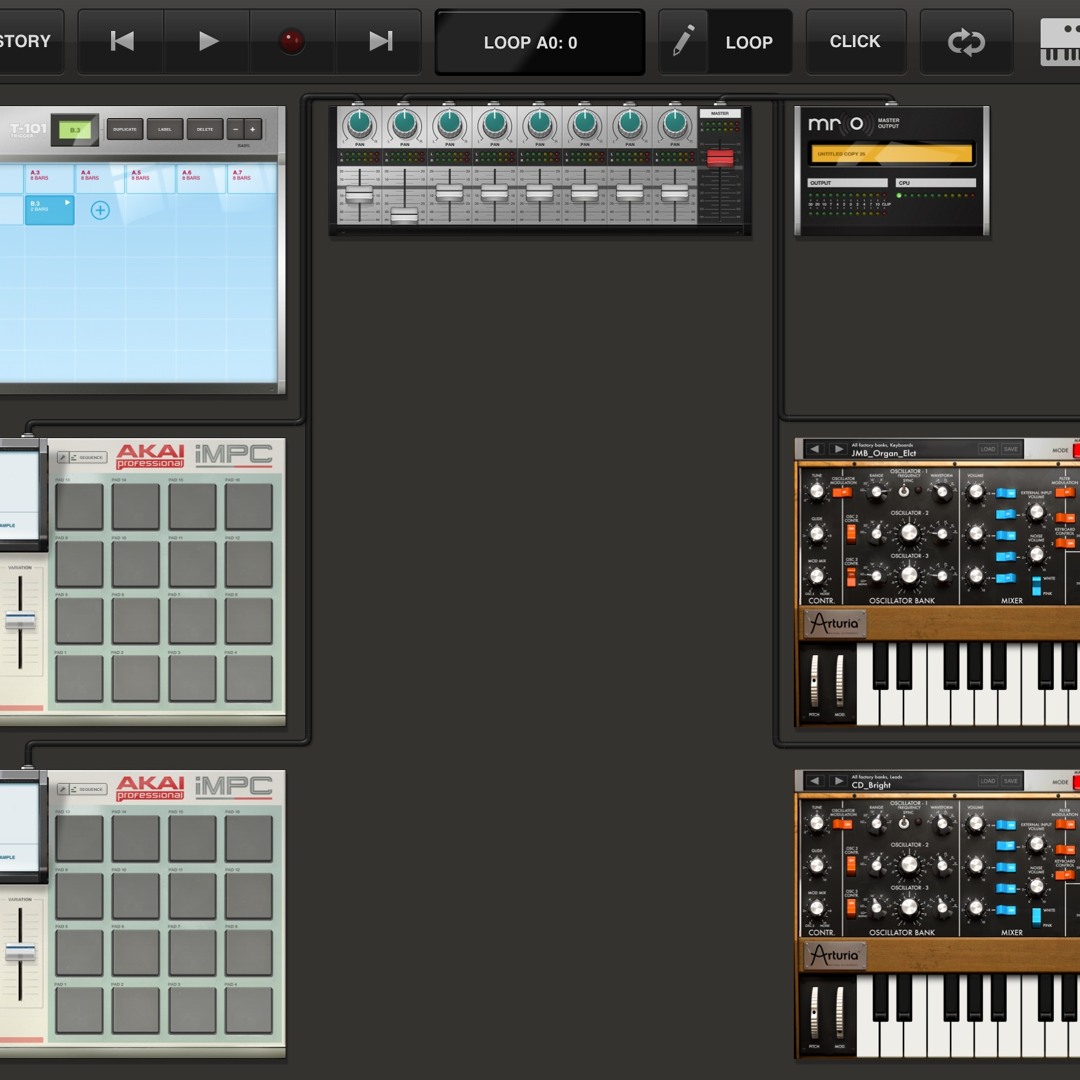
Task: Select the B.3 2 BARS sequence cell
Action: pyautogui.click(x=49, y=210)
